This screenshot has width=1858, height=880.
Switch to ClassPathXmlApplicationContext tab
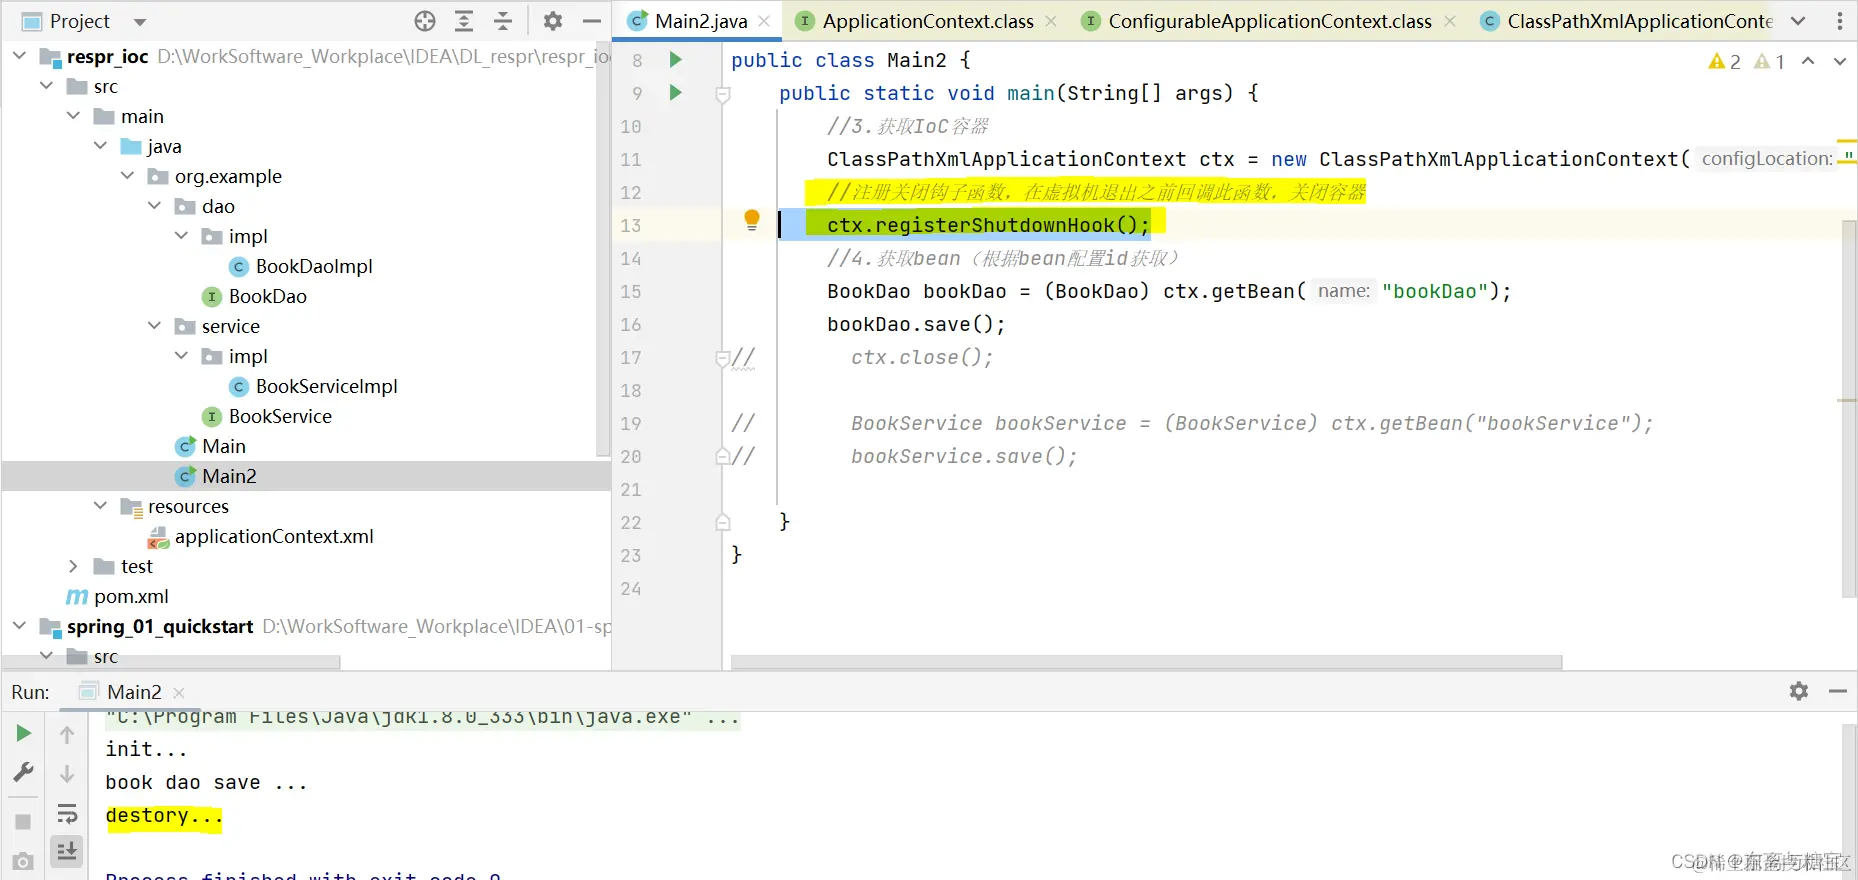point(1627,21)
